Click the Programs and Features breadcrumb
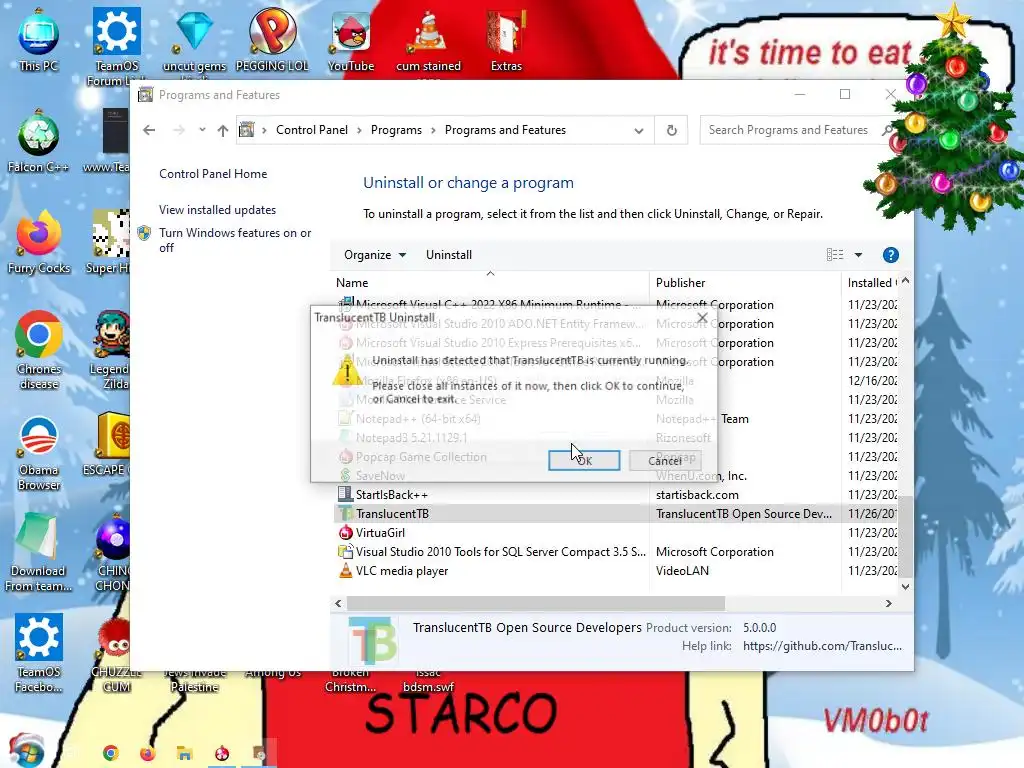 point(505,130)
